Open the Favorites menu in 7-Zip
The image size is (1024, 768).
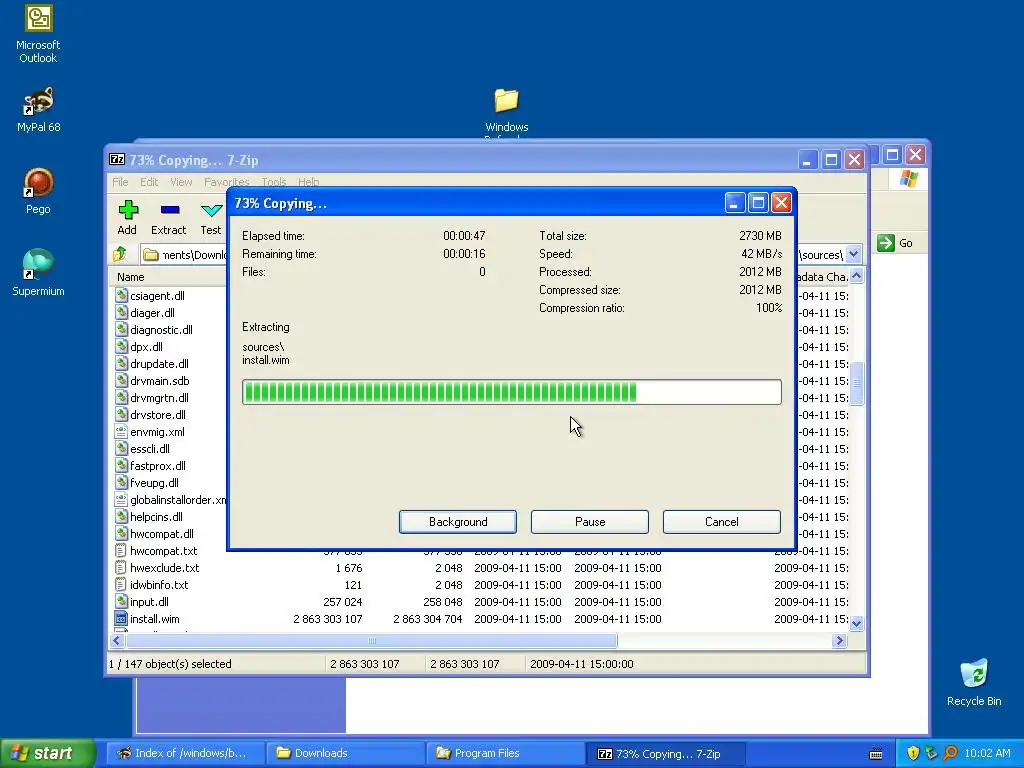pos(227,182)
